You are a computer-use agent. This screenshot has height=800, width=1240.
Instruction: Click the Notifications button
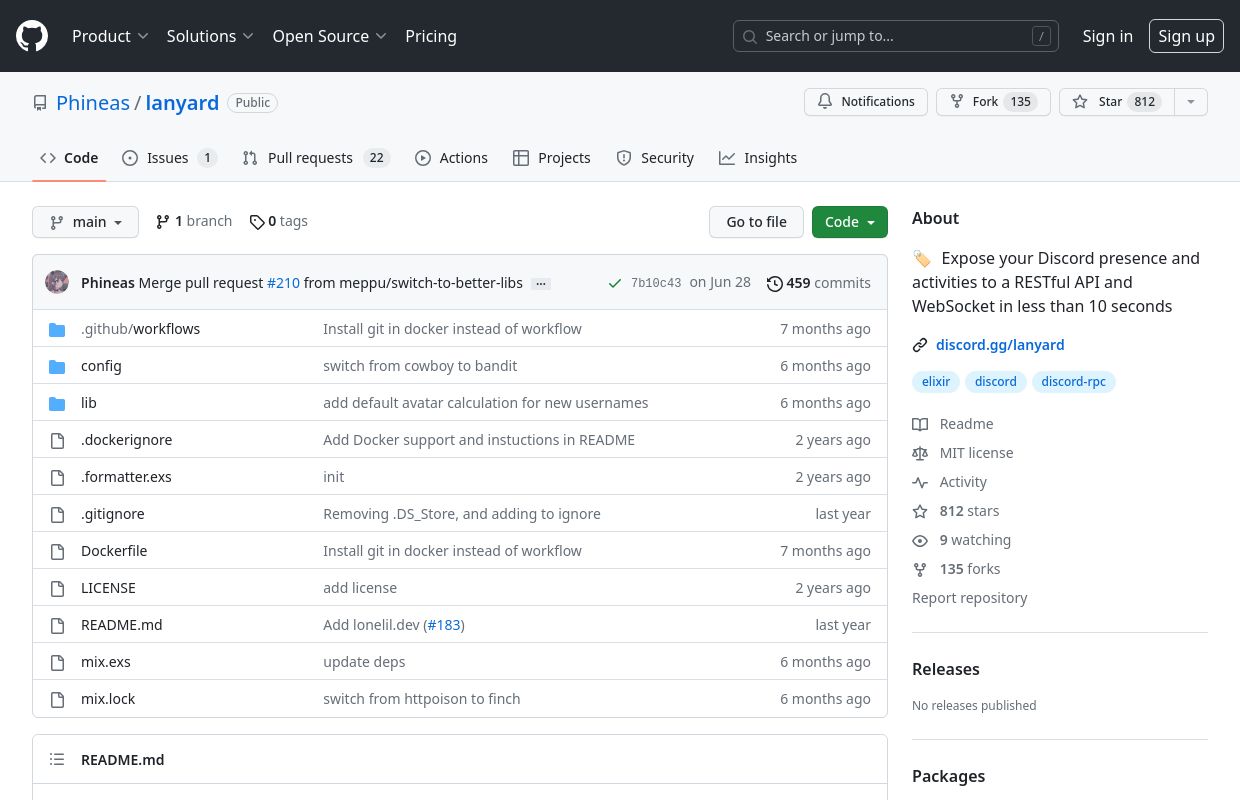click(x=866, y=102)
